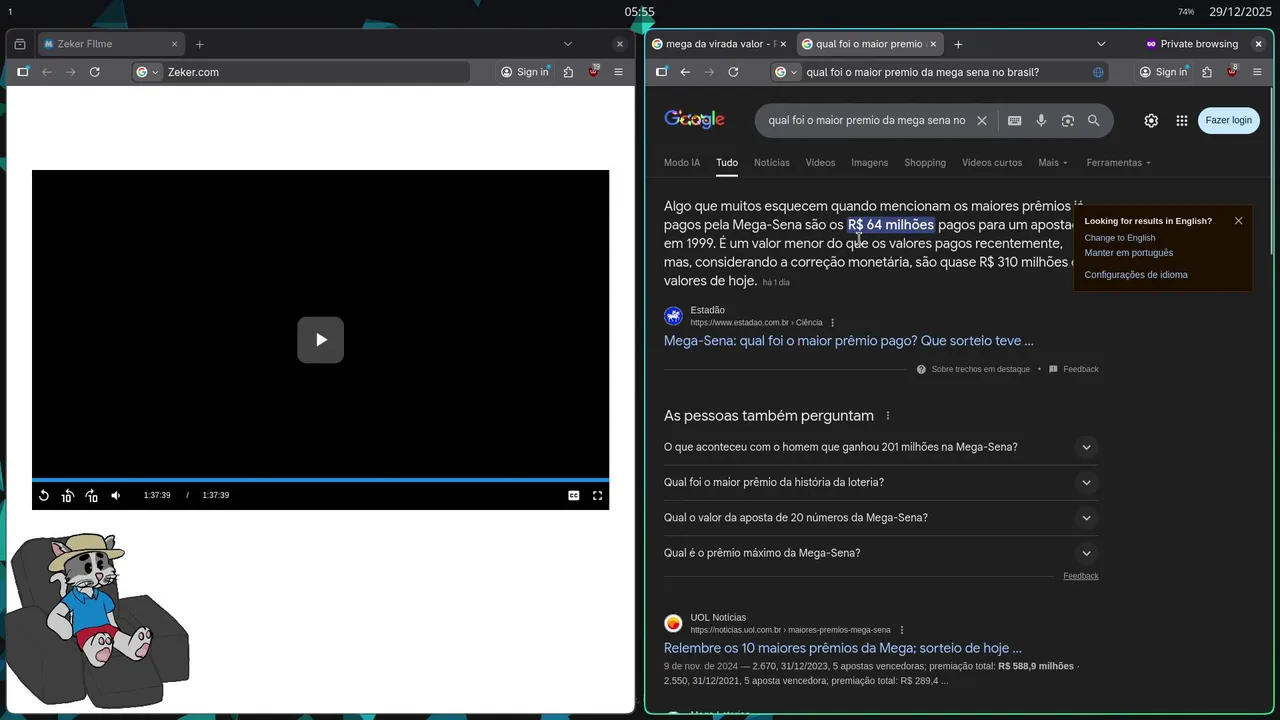Screen dimensions: 1280x720
Task: Click the translate page icon in the address bar
Action: [x=1098, y=72]
